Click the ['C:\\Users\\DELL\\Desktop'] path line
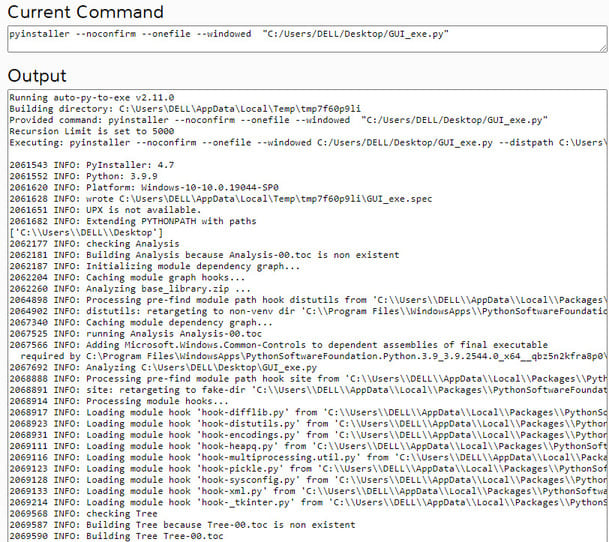609x542 pixels. click(86, 233)
